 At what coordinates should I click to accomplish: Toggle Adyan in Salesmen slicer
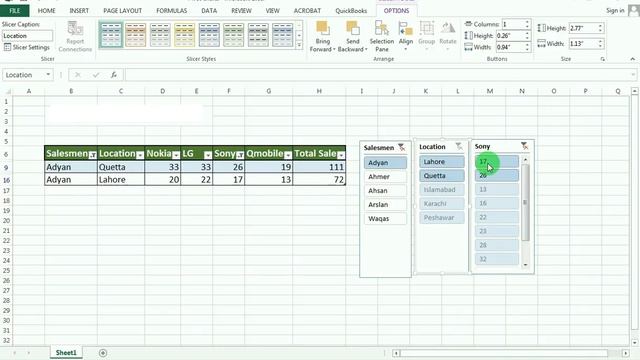pyautogui.click(x=385, y=162)
